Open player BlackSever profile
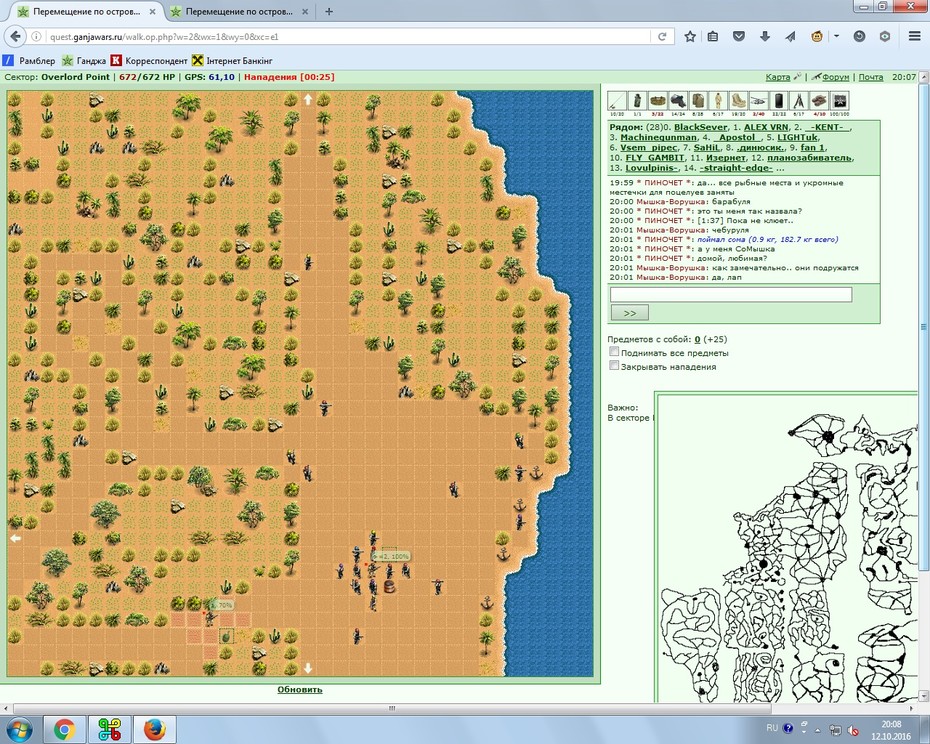 (x=700, y=127)
